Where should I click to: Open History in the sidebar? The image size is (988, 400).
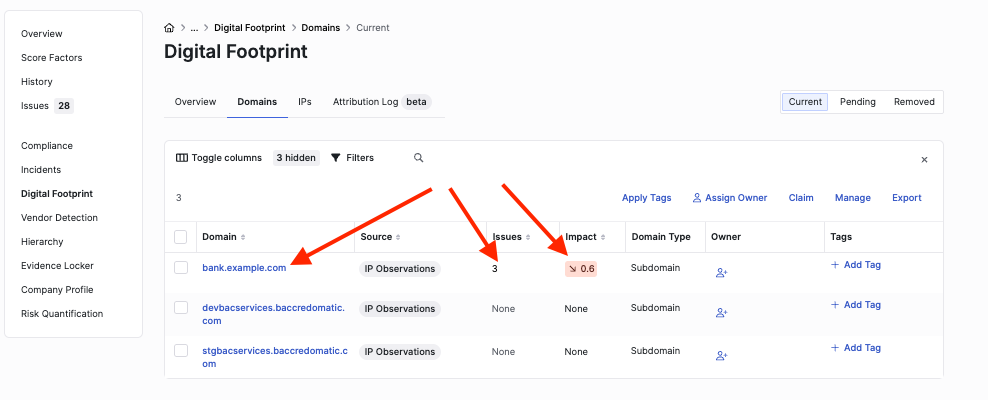pos(37,81)
